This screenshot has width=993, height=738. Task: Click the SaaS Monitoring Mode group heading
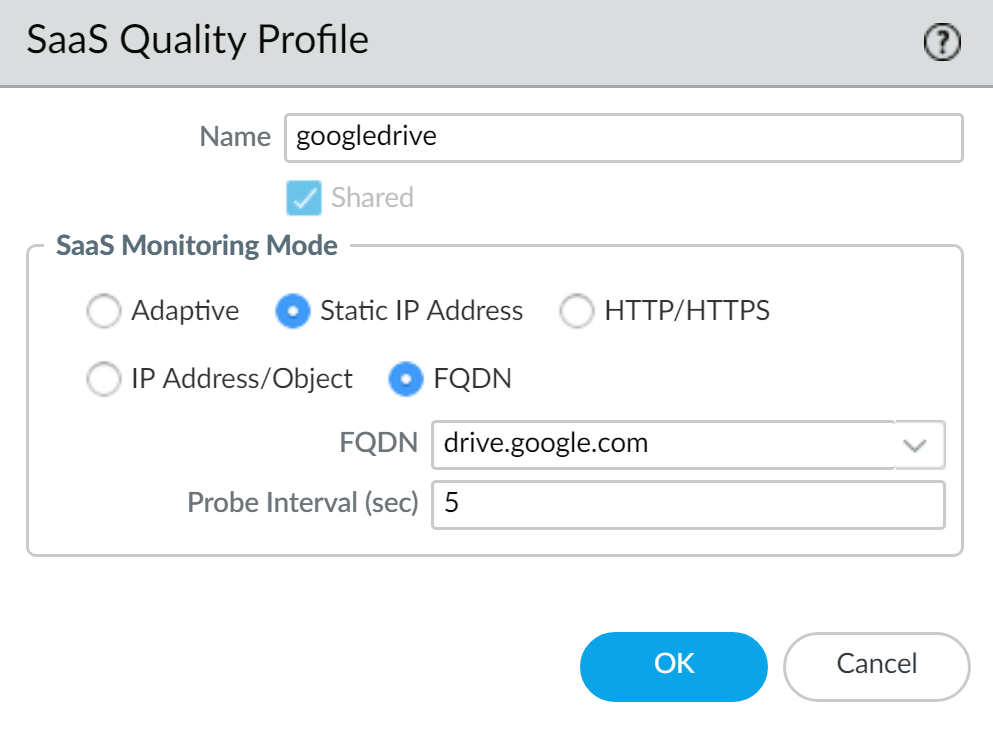[197, 245]
